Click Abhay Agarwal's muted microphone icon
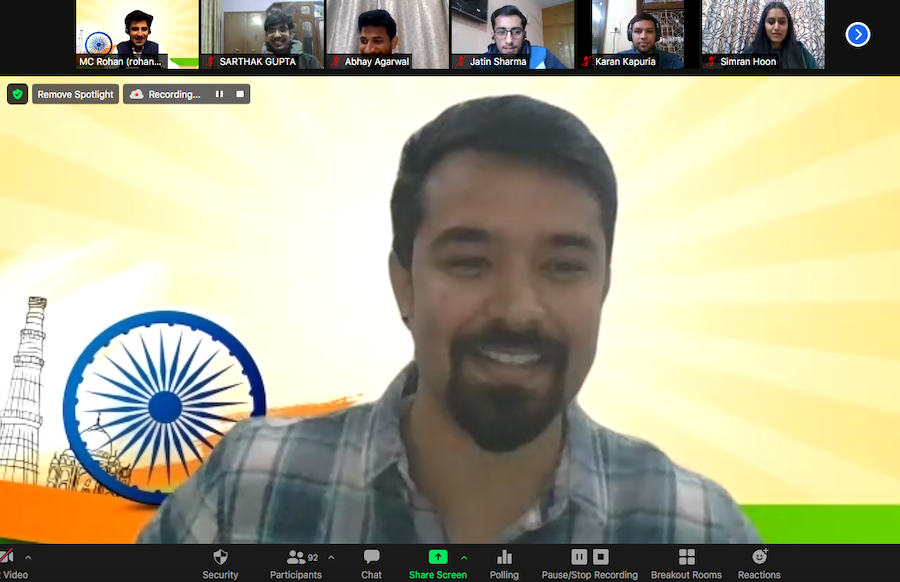The width and height of the screenshot is (900, 582). click(336, 61)
